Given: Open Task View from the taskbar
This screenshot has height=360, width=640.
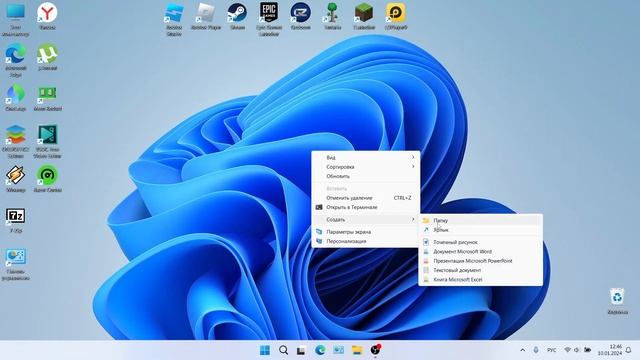Looking at the screenshot, I should (x=301, y=350).
